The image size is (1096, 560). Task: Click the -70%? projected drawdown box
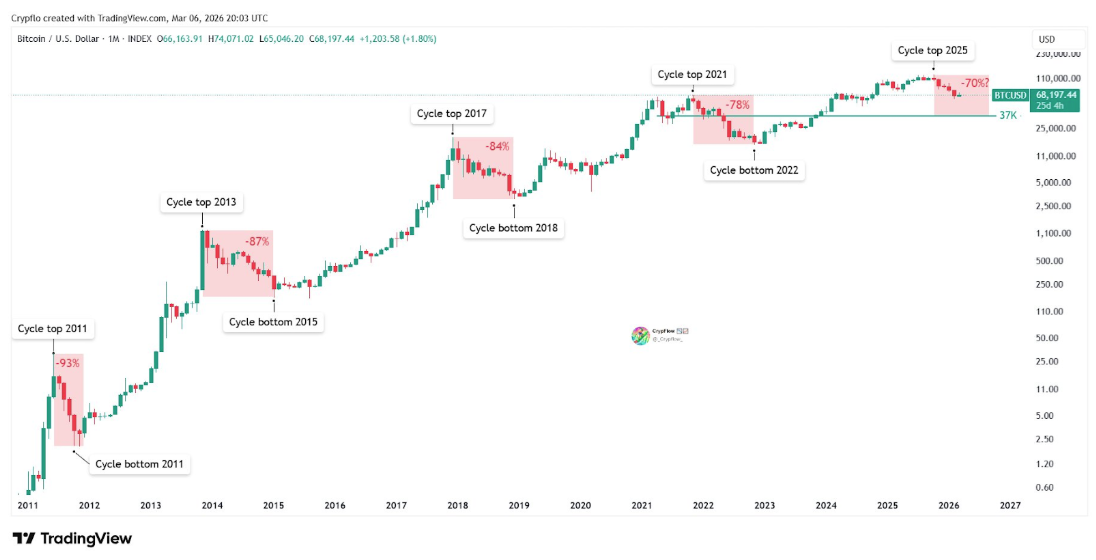pos(962,96)
